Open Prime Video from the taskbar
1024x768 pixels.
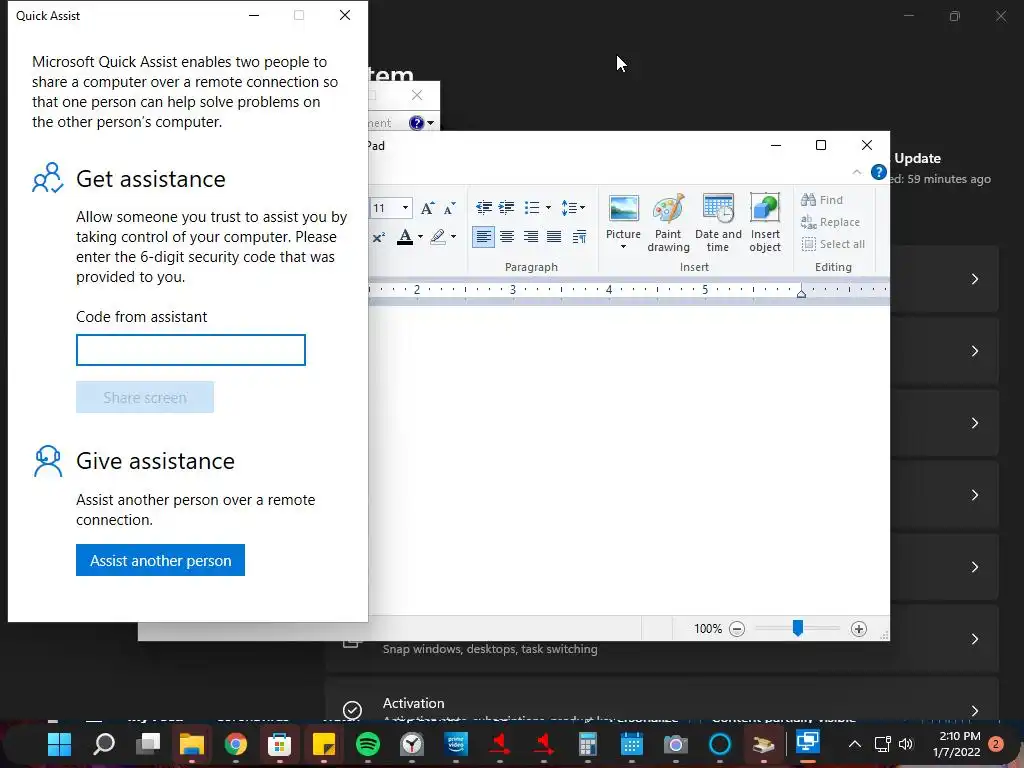(x=456, y=744)
